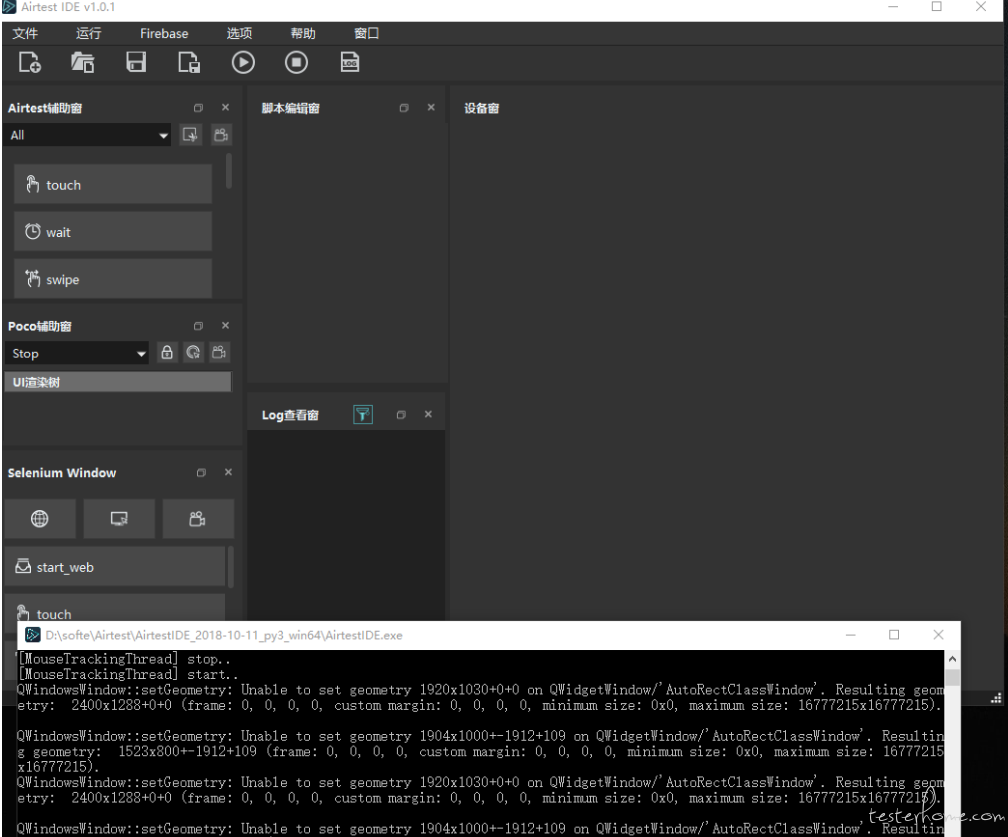The image size is (1008, 837).
Task: Open the 窗口 menu
Action: tap(366, 33)
